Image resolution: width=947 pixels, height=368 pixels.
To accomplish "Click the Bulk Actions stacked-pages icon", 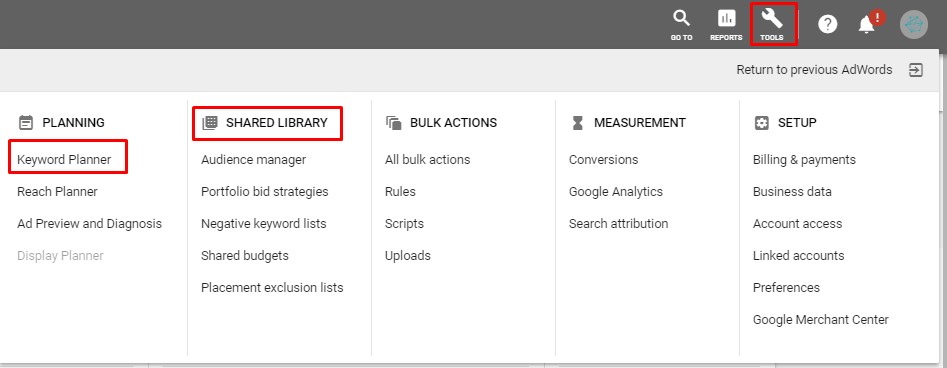I will pyautogui.click(x=394, y=123).
